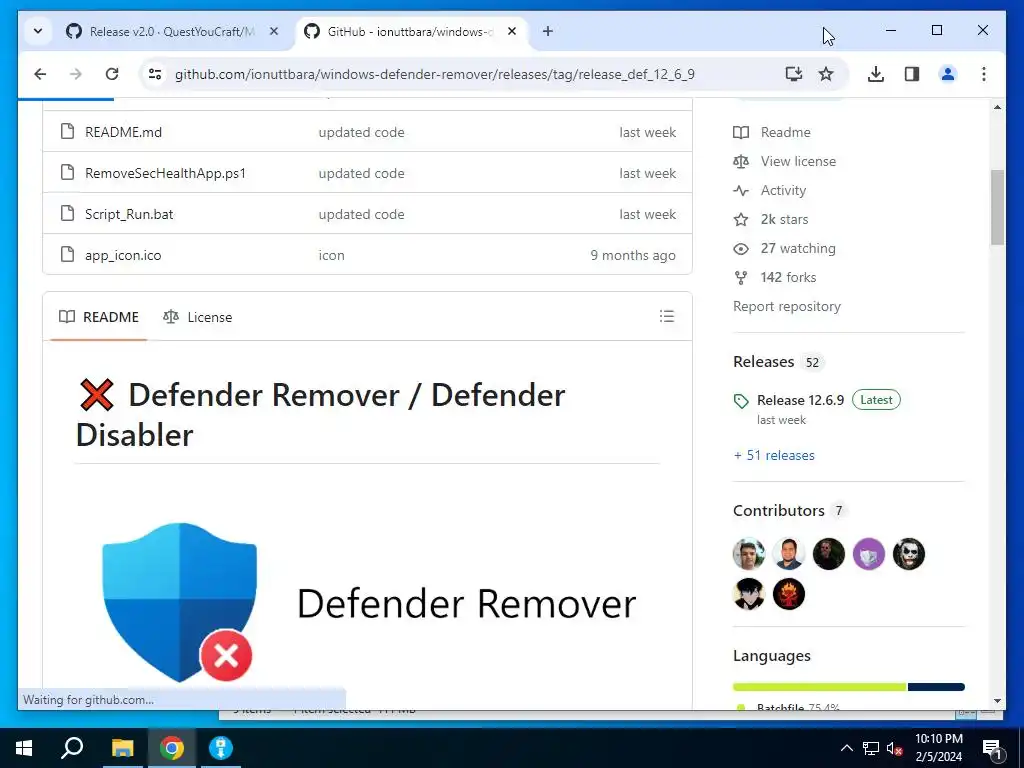Open README.md file
Screen dimensions: 1024x768
click(123, 132)
